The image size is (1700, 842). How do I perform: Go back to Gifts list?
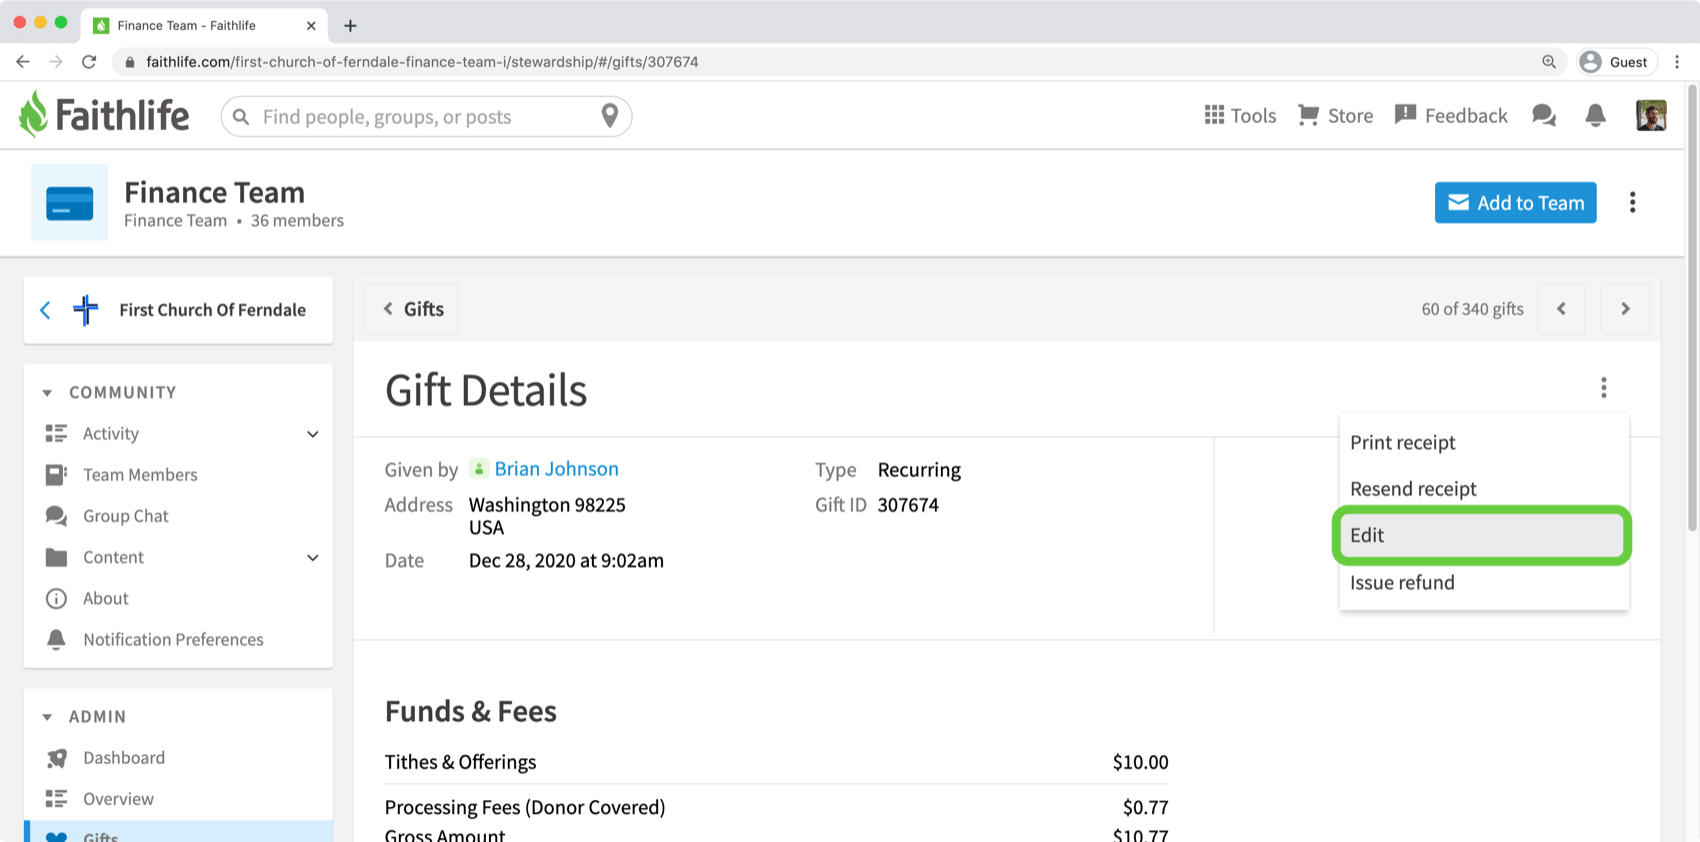tap(412, 309)
